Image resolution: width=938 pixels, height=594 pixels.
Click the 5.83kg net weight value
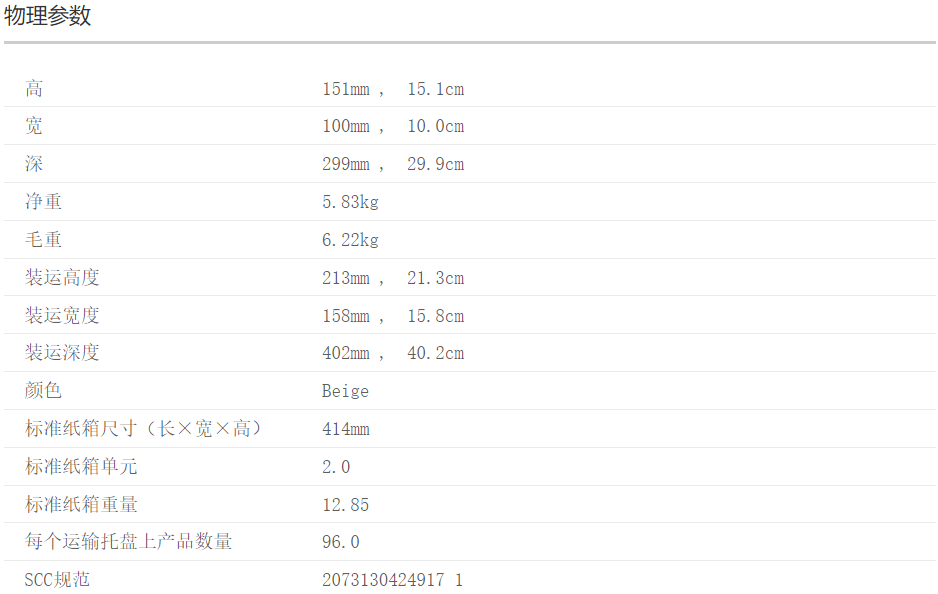click(350, 202)
